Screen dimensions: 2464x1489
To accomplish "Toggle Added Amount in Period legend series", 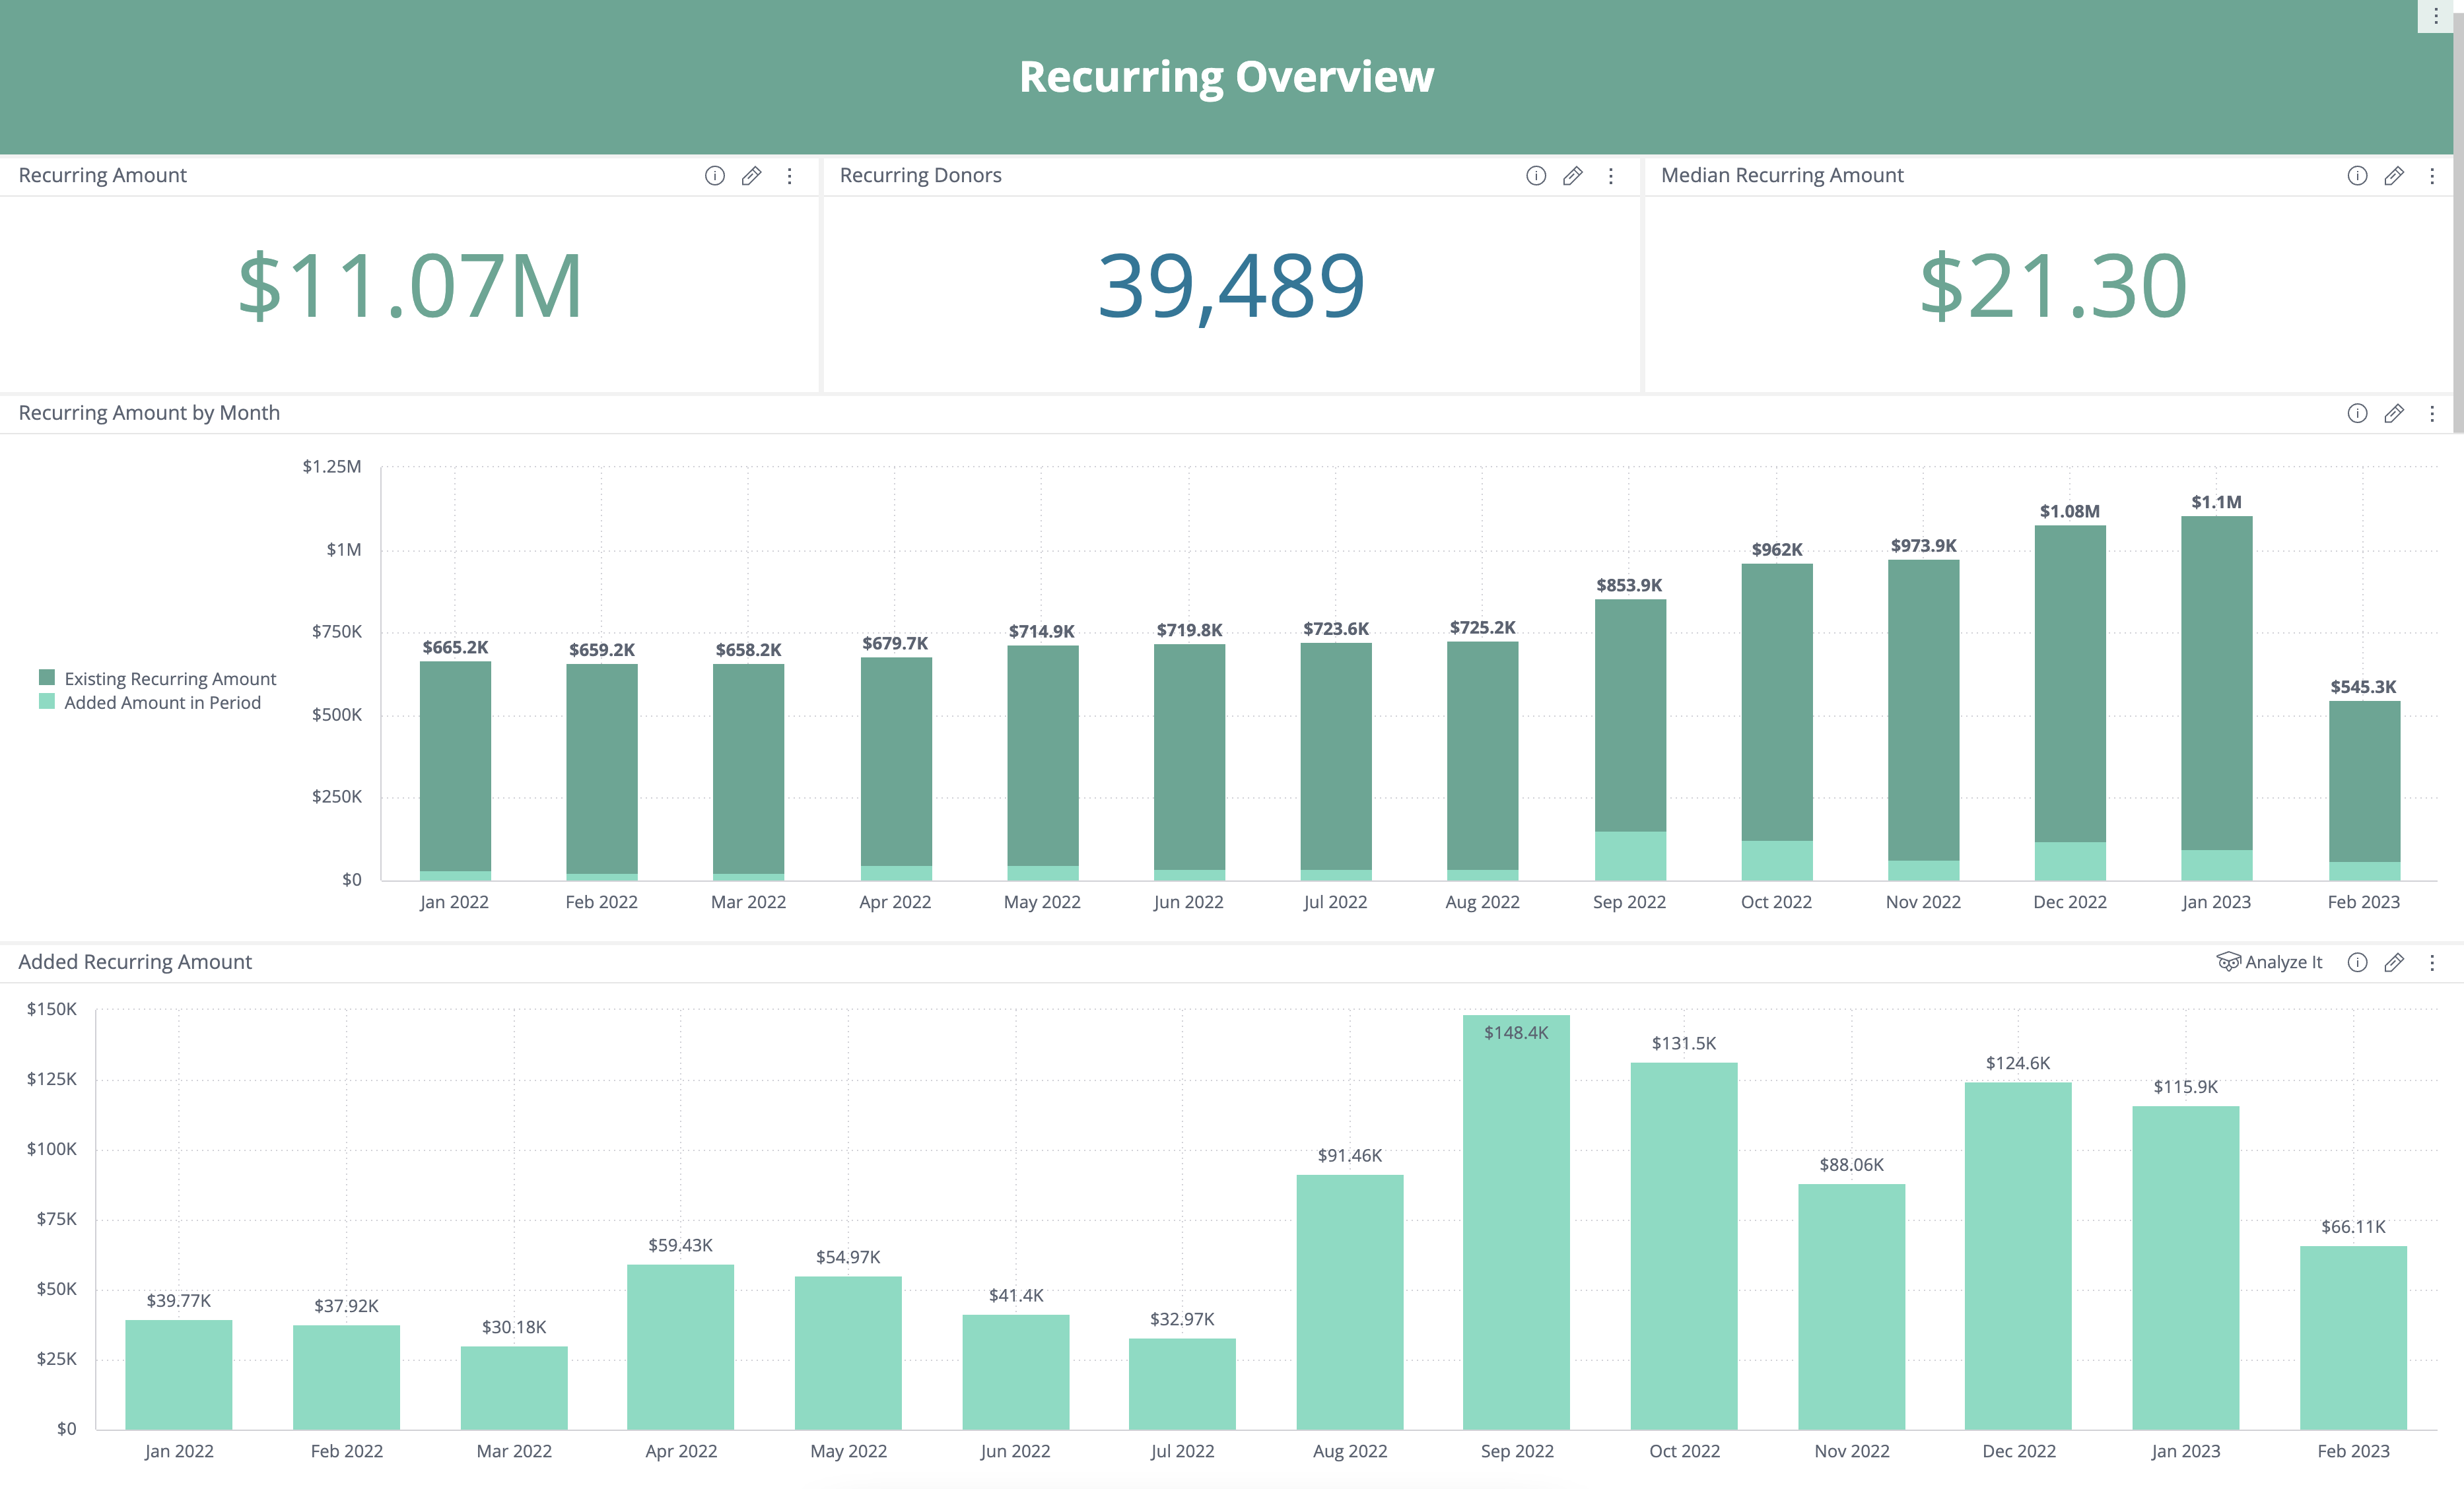I will pos(162,703).
